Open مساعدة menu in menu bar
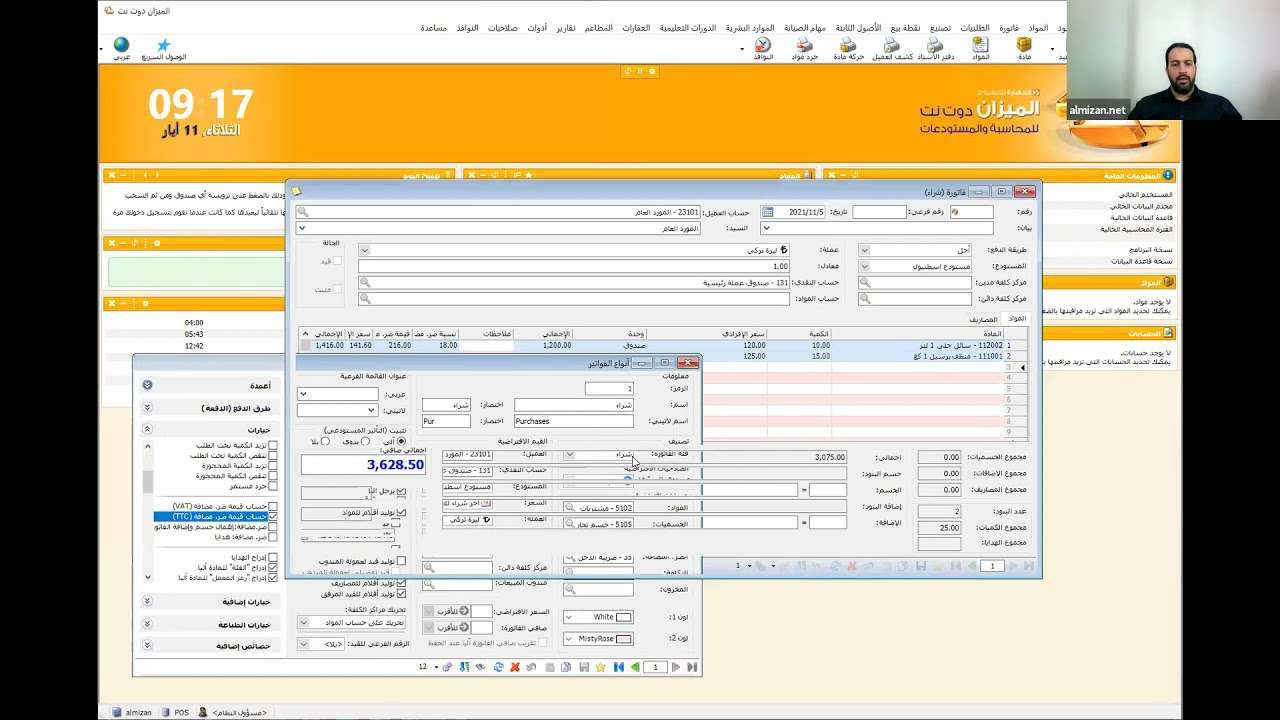This screenshot has height=720, width=1280. click(x=433, y=28)
